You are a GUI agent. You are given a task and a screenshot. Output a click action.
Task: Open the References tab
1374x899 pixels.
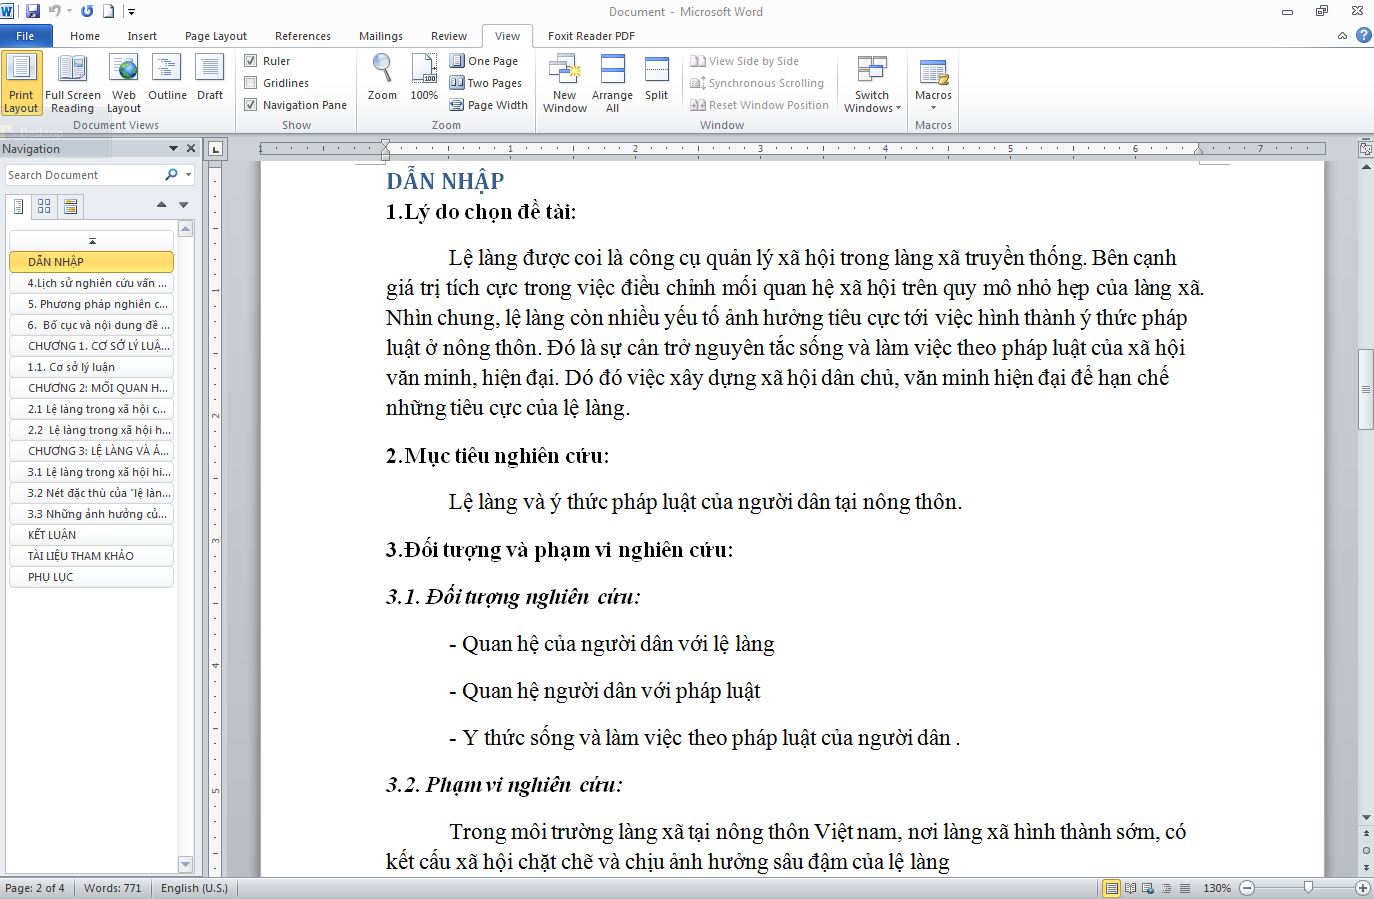pyautogui.click(x=303, y=36)
